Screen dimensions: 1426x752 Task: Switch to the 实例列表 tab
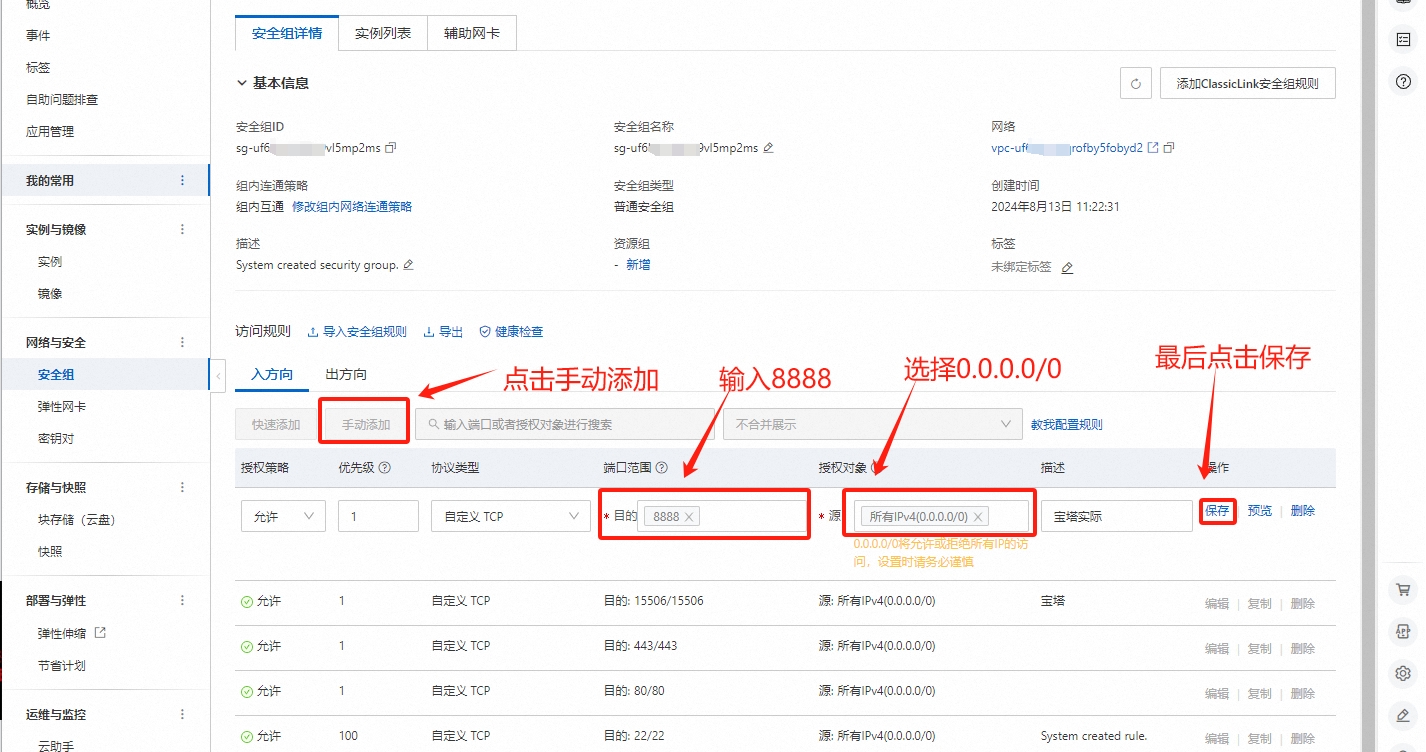383,33
